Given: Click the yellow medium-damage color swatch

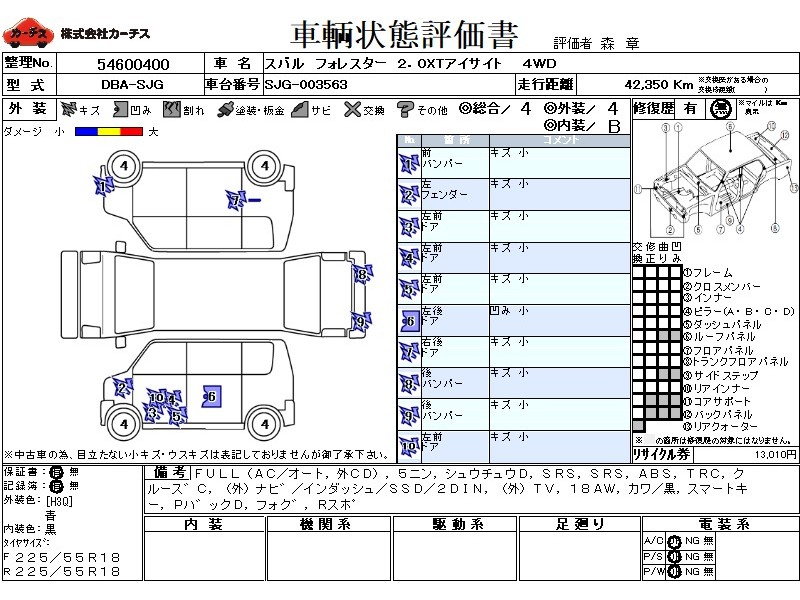Looking at the screenshot, I should click(109, 132).
